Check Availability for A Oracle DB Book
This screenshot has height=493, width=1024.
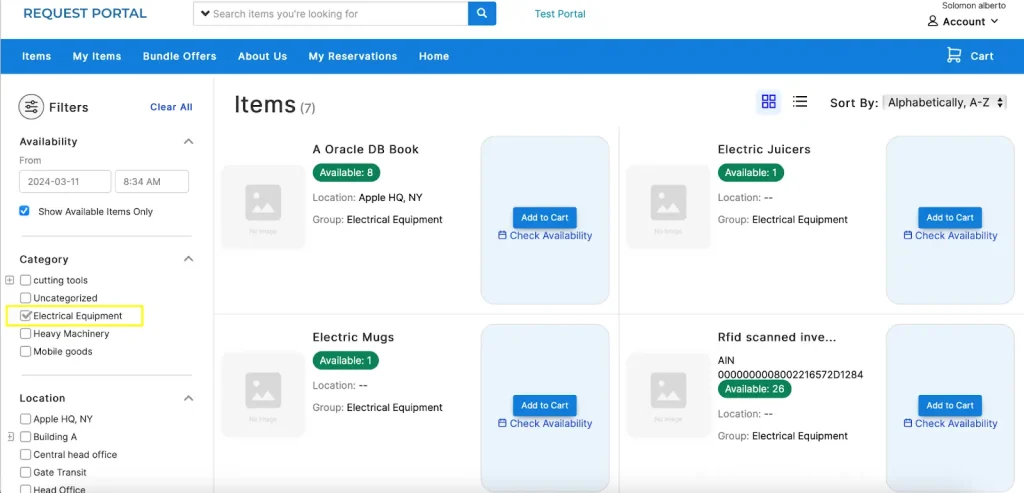(551, 236)
